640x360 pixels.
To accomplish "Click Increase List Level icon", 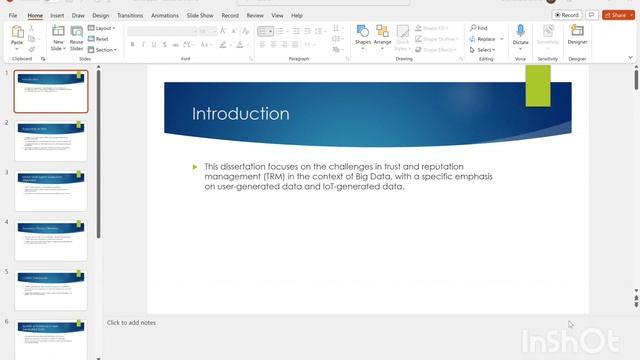I will [307, 31].
